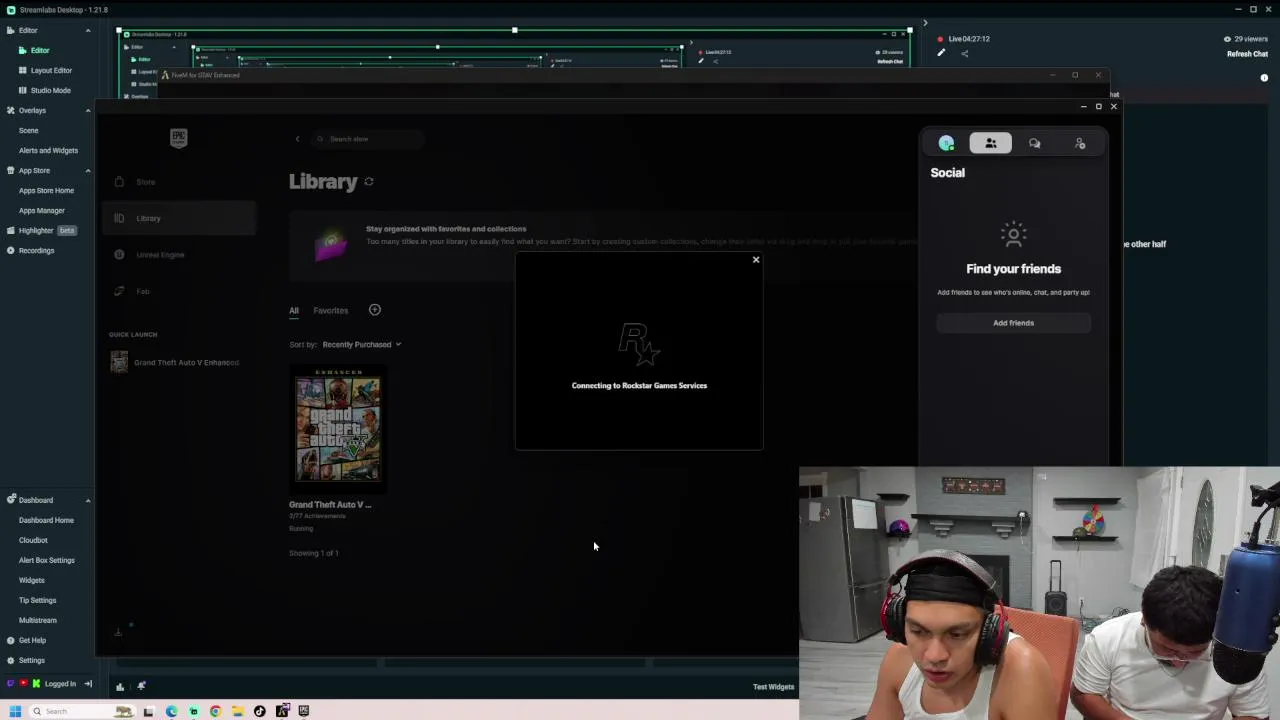Collapse the Editor section chevron

(x=88, y=31)
